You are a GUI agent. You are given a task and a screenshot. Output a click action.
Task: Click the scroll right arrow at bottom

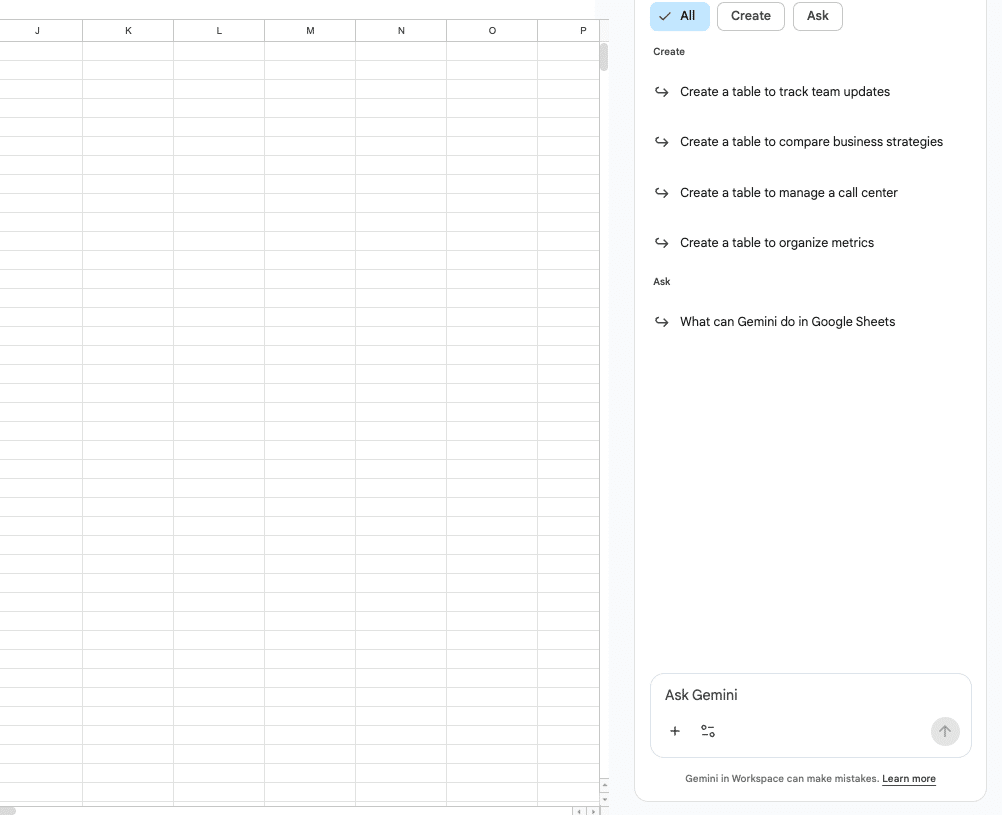(x=593, y=811)
